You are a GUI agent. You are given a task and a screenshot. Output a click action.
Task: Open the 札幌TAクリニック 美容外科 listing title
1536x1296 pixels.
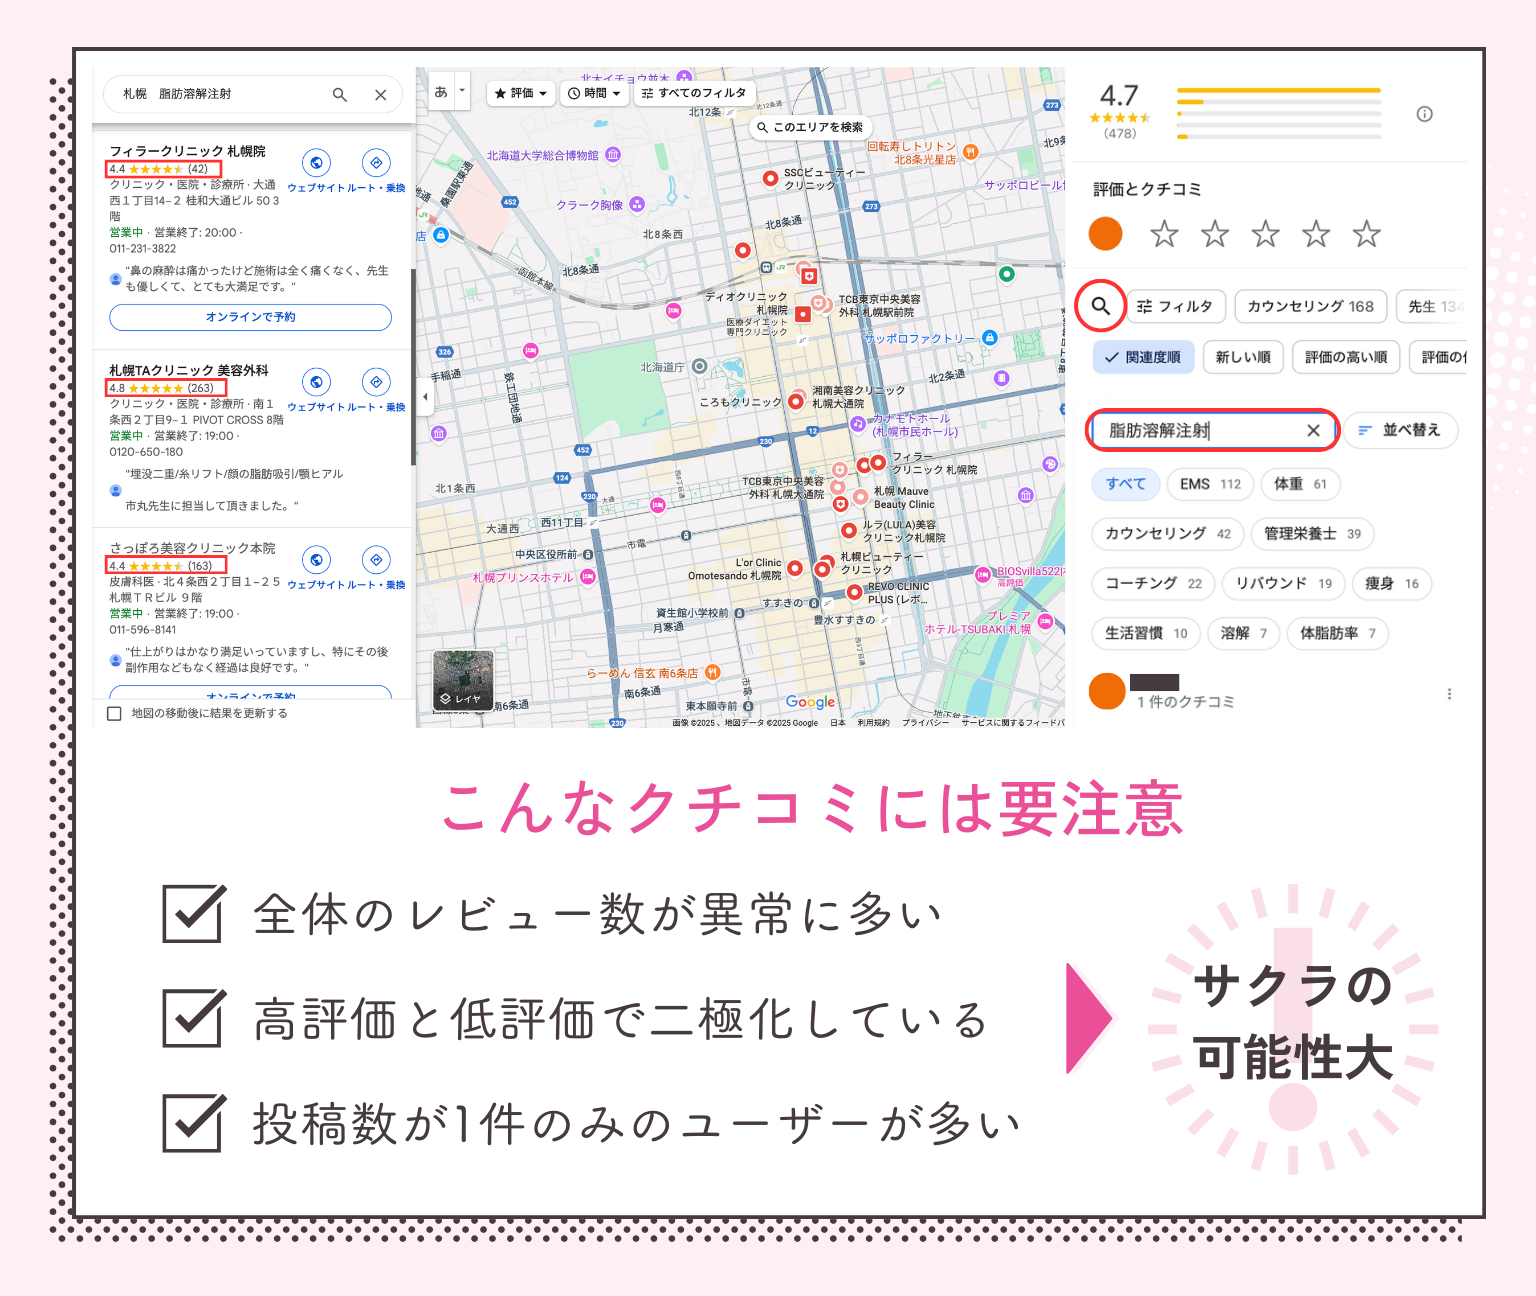tap(189, 370)
